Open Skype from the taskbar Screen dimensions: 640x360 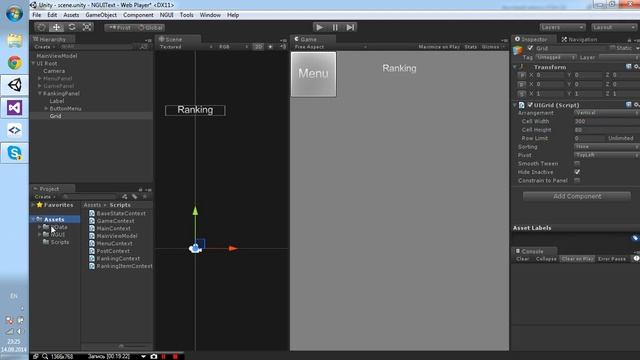(15, 153)
